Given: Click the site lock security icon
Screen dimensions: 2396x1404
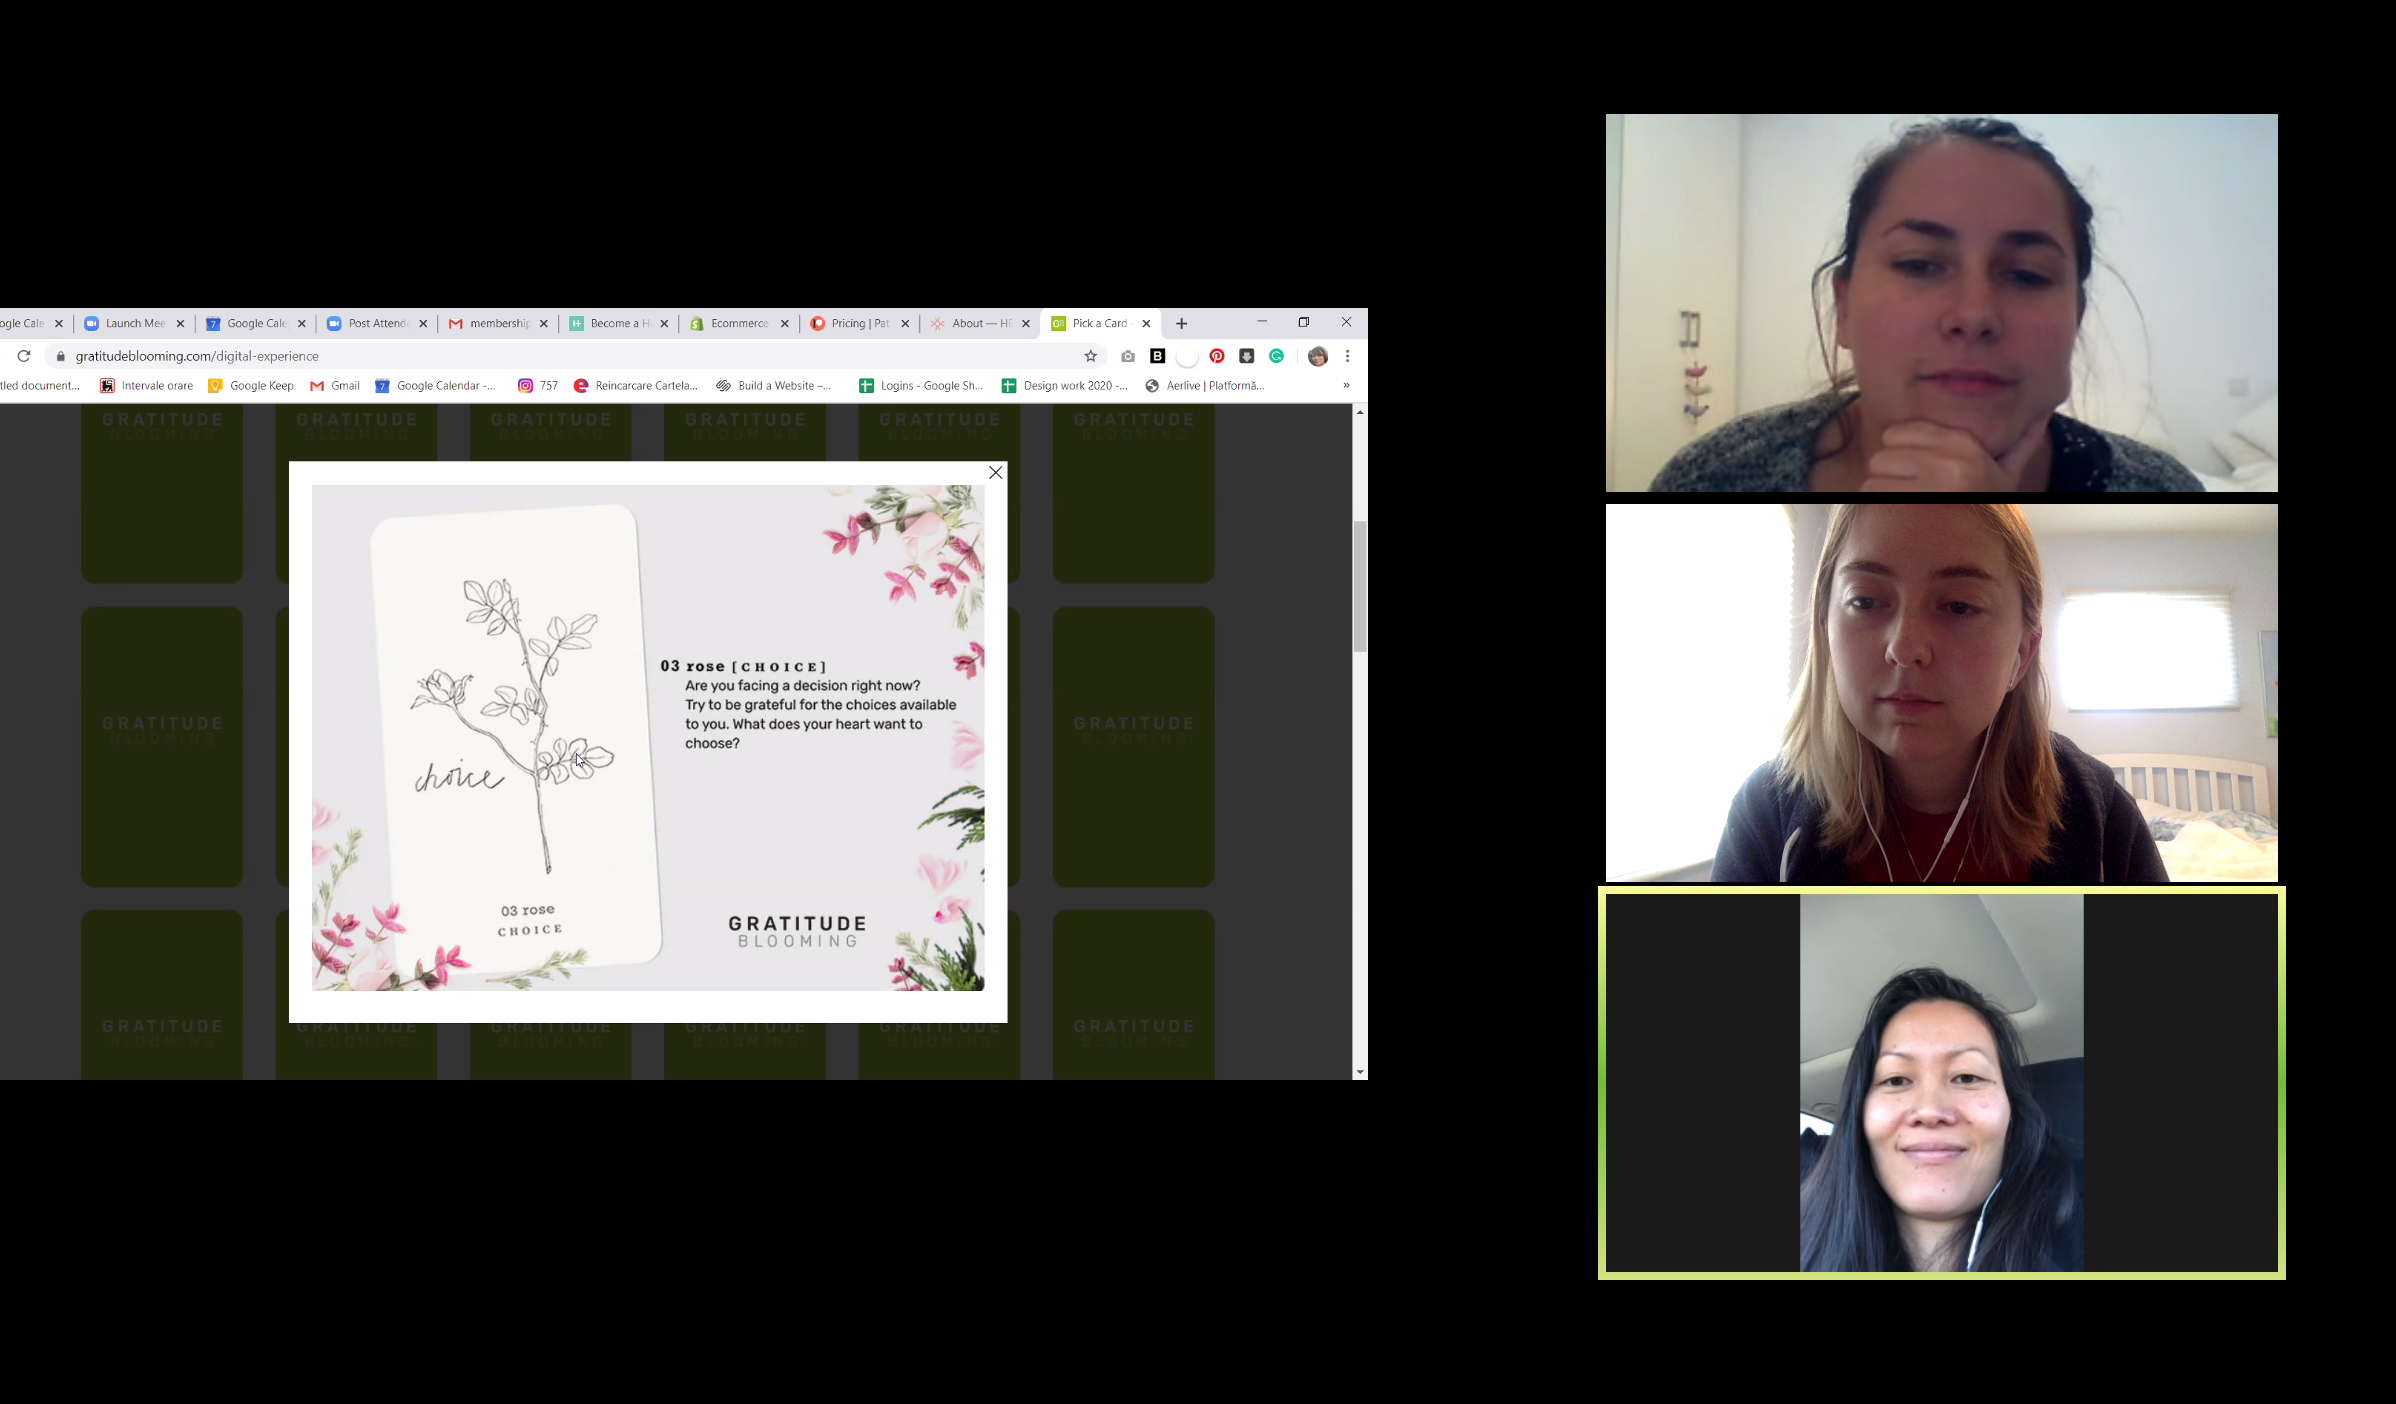Looking at the screenshot, I should tap(61, 356).
